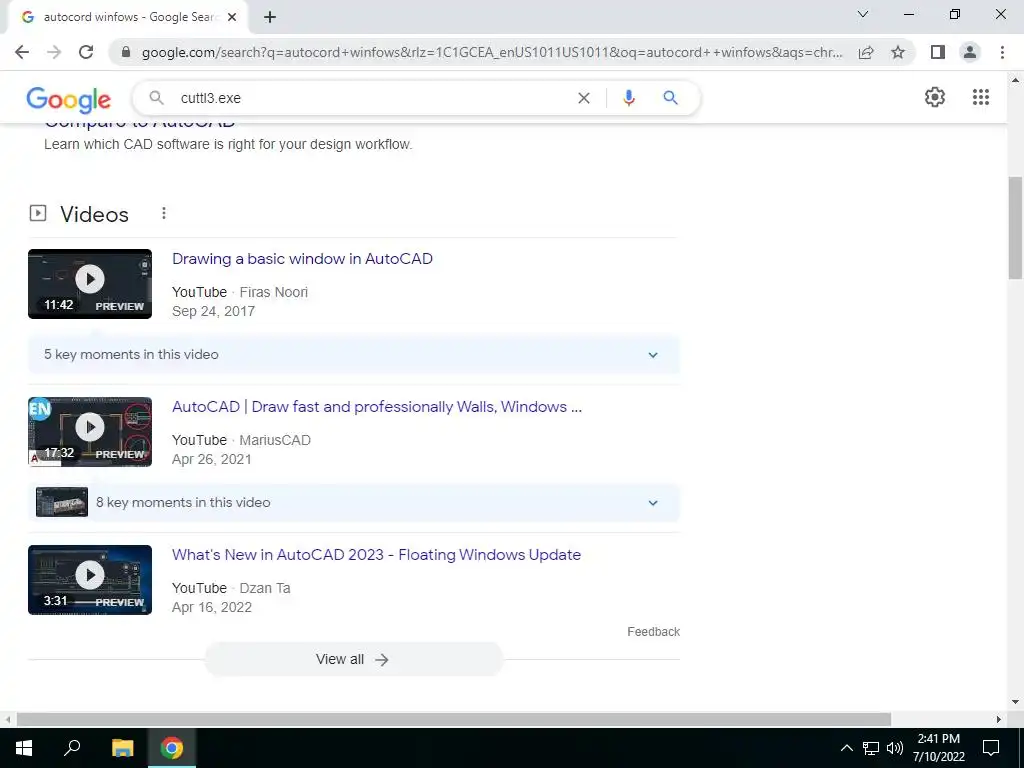Click Chrome icon in taskbar
The height and width of the screenshot is (768, 1024).
[172, 748]
